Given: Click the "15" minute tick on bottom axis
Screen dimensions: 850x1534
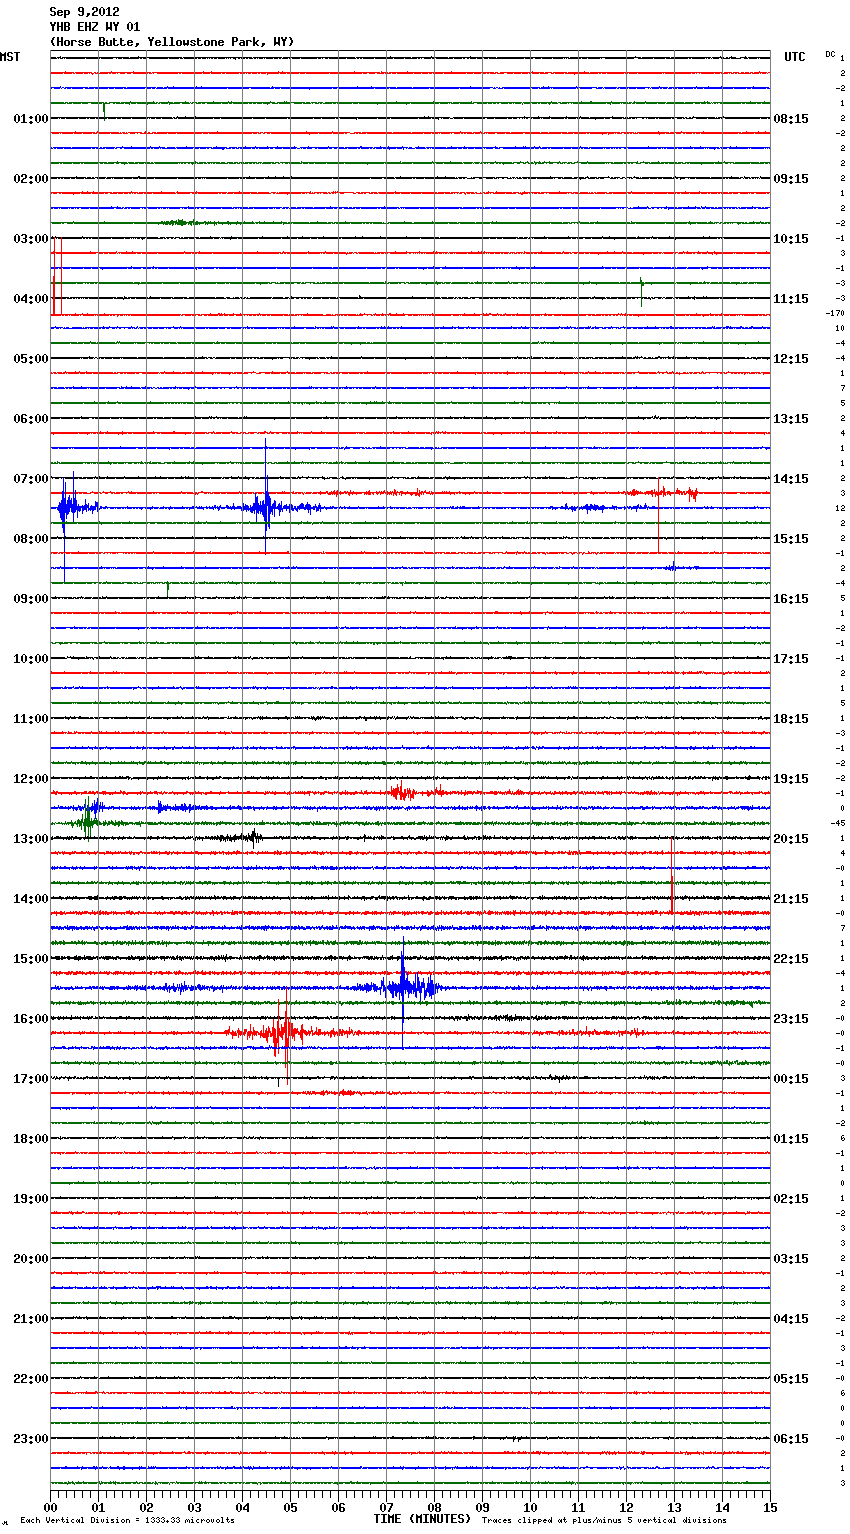Looking at the screenshot, I should tap(770, 1507).
